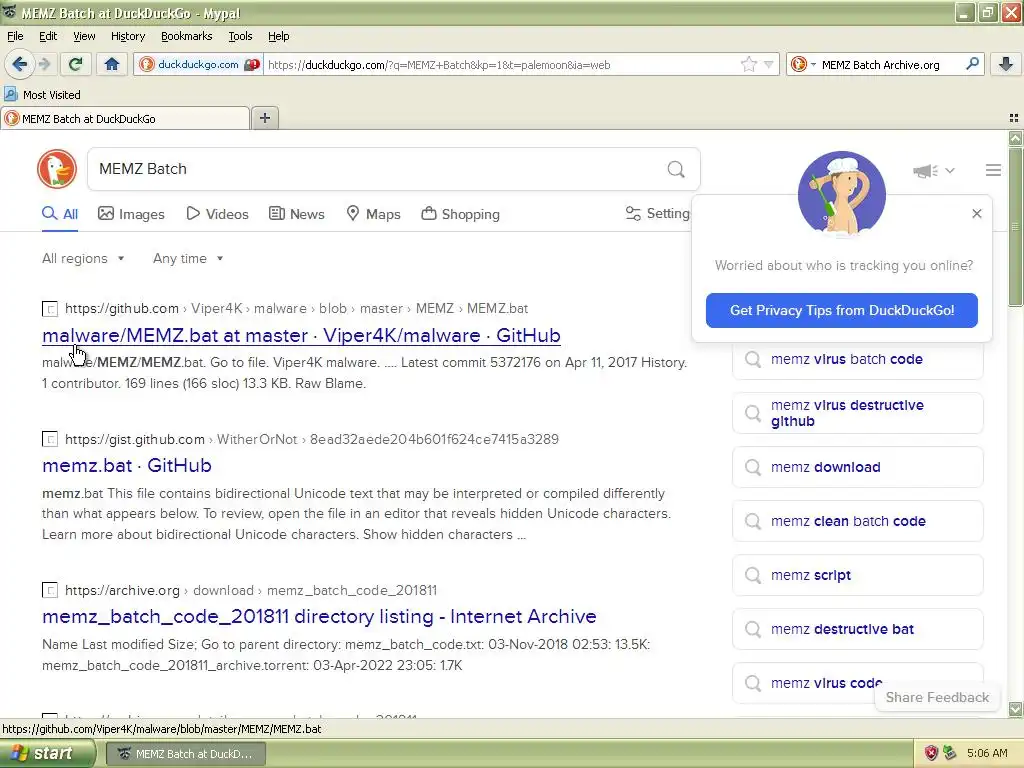Screen dimensions: 1024x768
Task: Search related: memz virus destructive github
Action: [x=857, y=413]
